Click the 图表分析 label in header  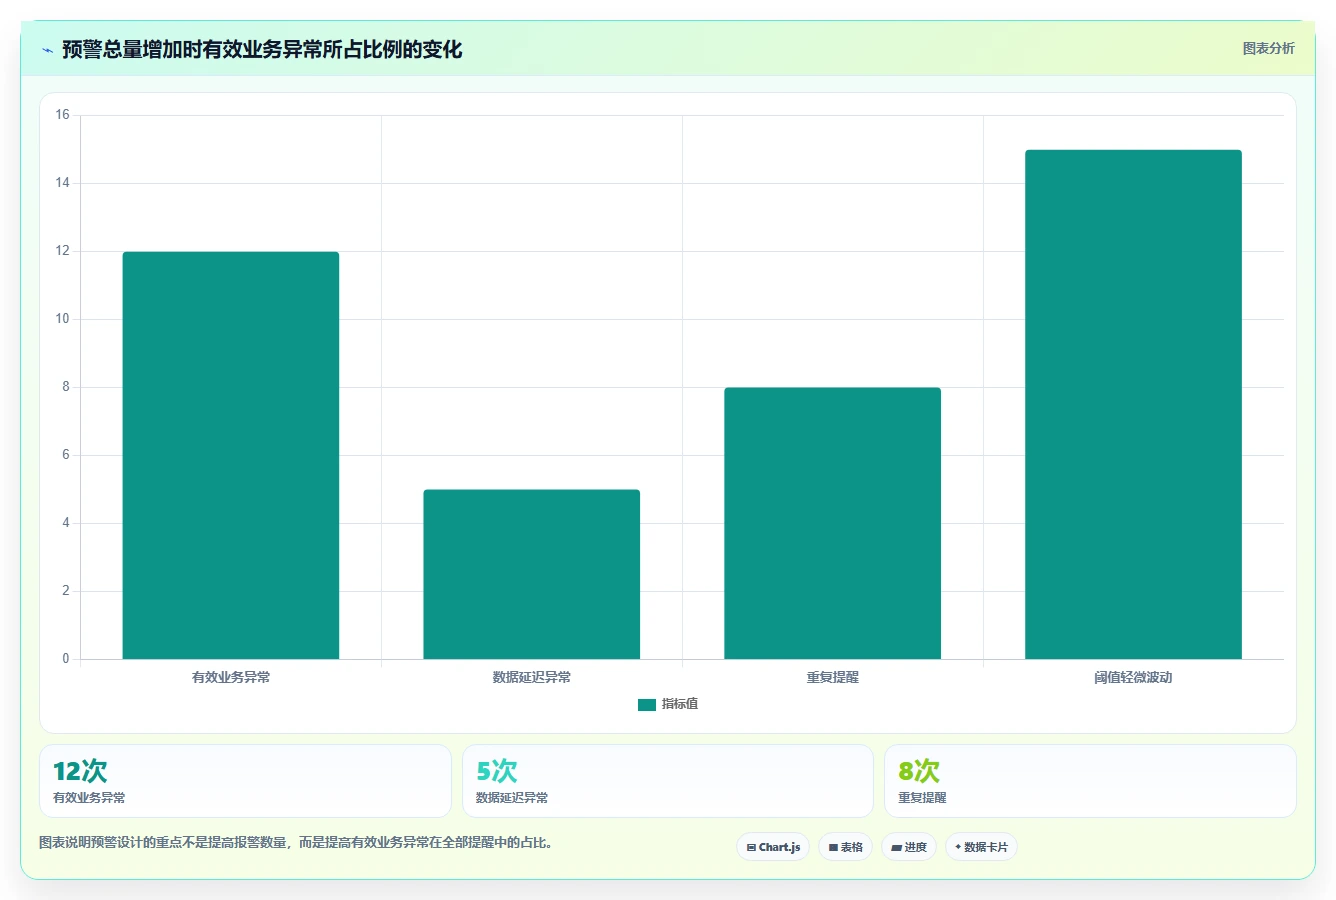[x=1268, y=48]
